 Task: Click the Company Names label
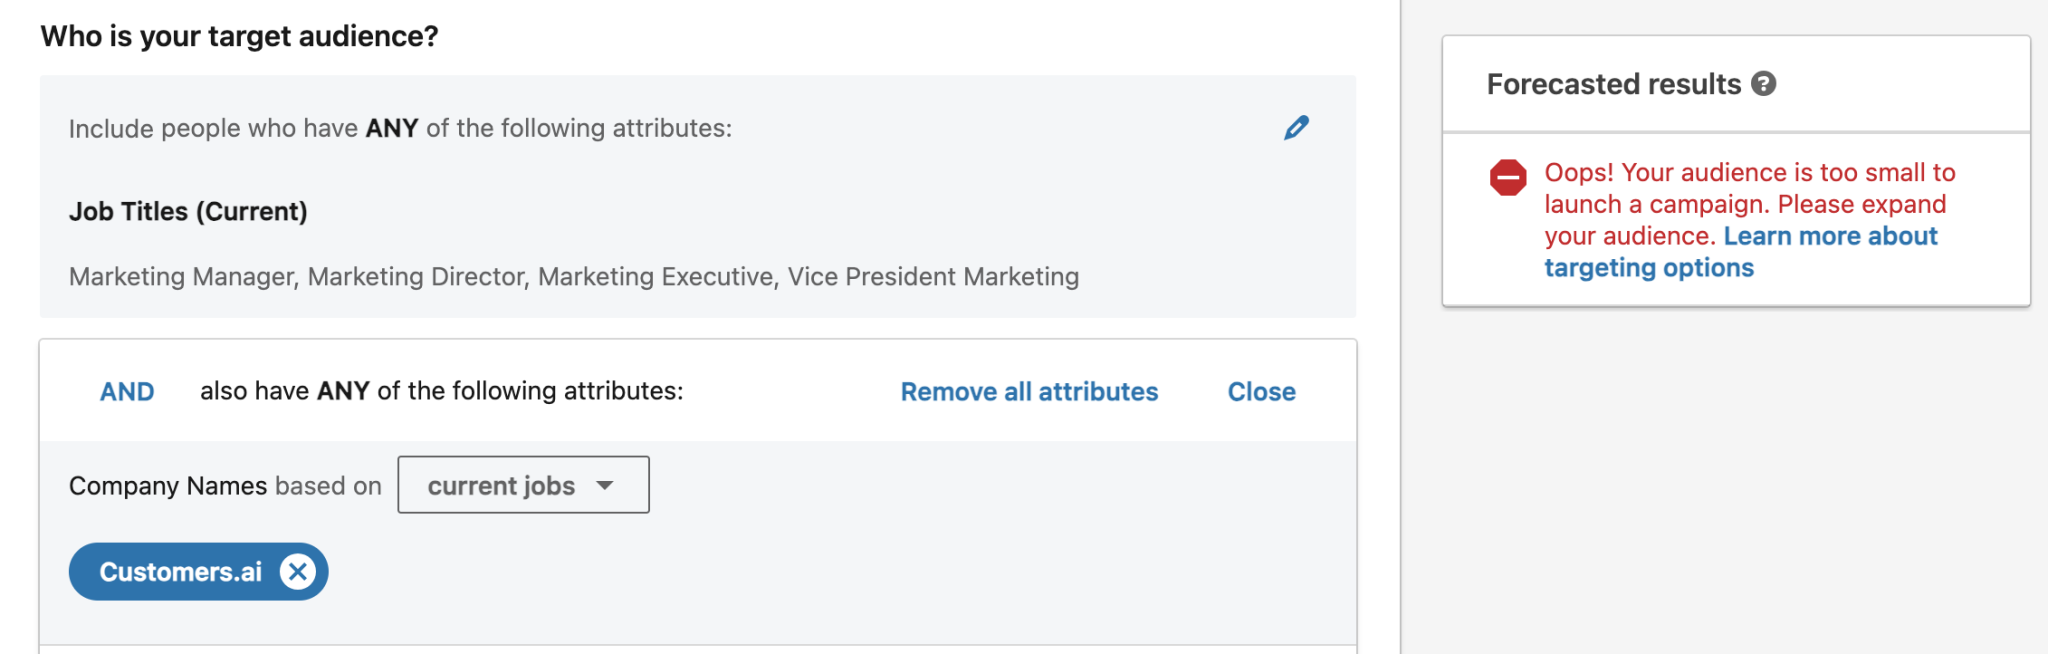pos(167,486)
